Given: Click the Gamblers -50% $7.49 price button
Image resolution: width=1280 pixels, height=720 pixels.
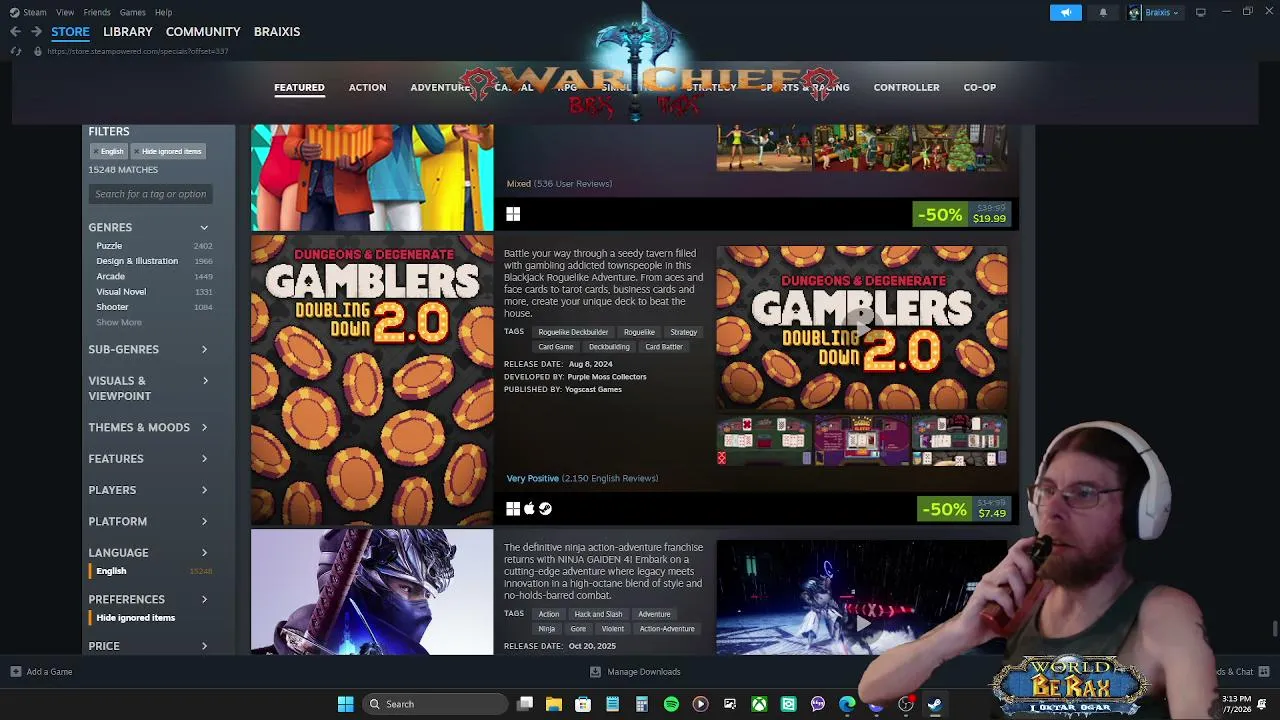Looking at the screenshot, I should (x=966, y=509).
